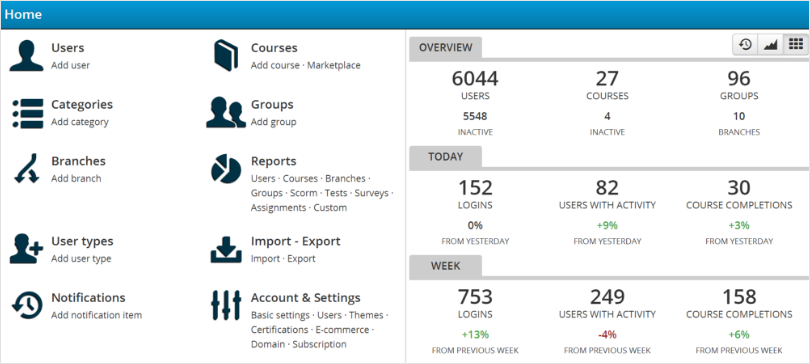Image resolution: width=810 pixels, height=364 pixels.
Task: Open Account & Settings sliders icon
Action: pos(226,305)
